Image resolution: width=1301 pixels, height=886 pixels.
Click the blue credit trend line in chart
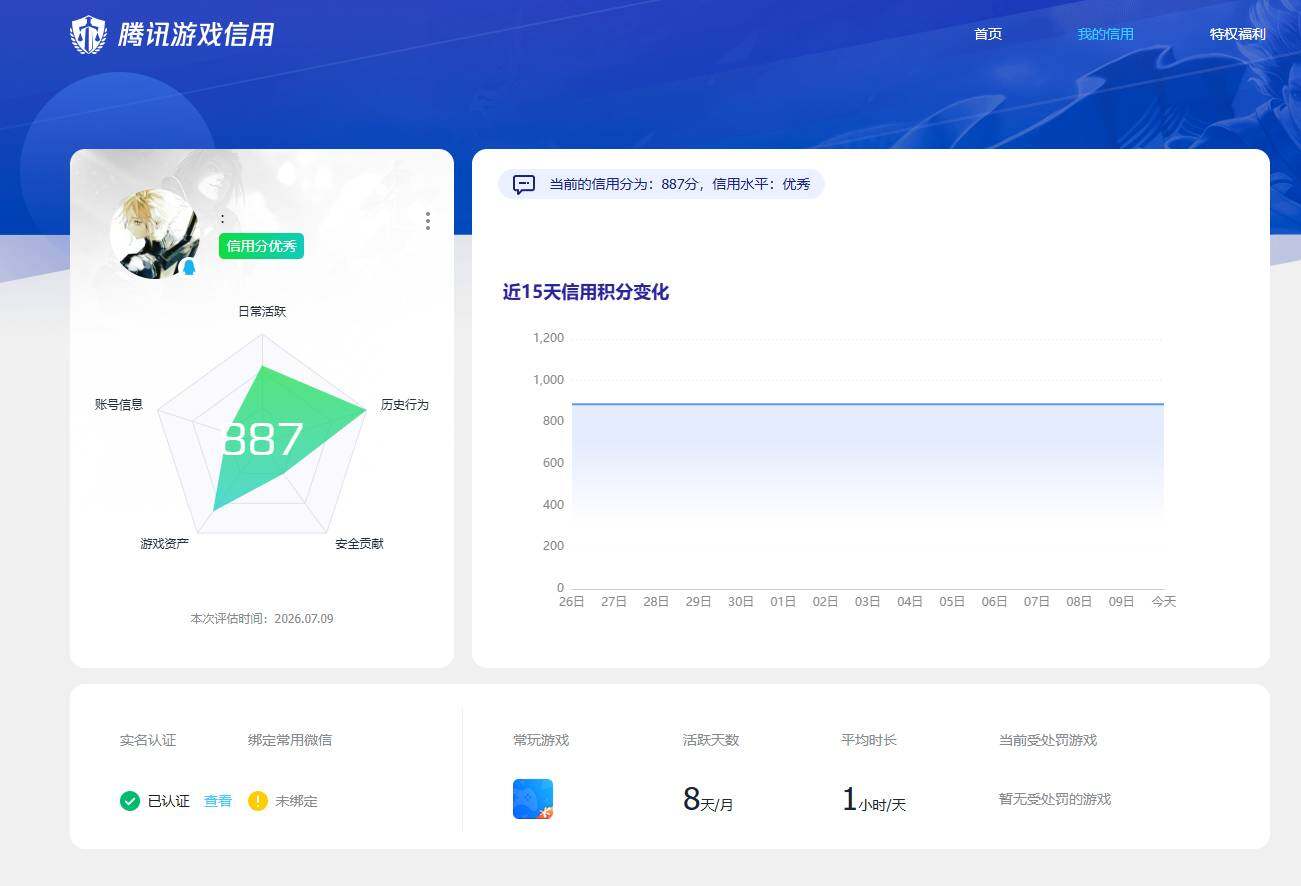tap(868, 404)
